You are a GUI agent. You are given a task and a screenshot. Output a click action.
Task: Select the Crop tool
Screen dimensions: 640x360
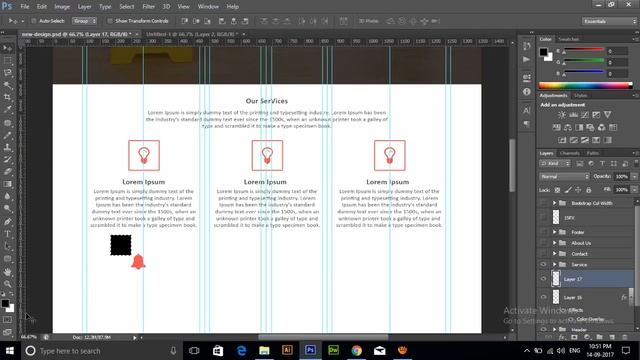tap(7, 97)
